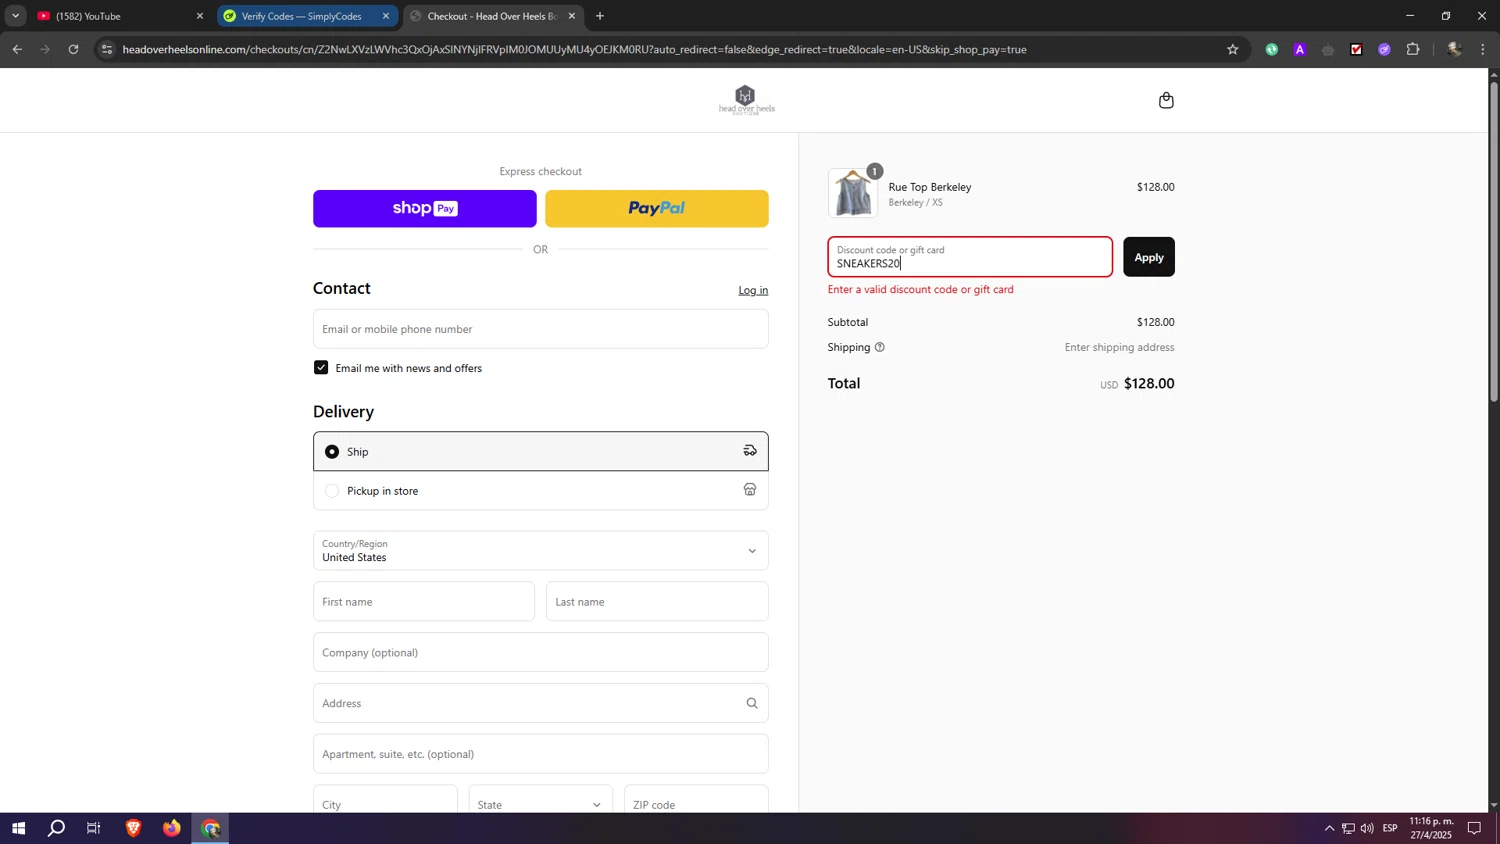1500x844 pixels.
Task: Open the purple A extension icon
Action: tap(1300, 49)
